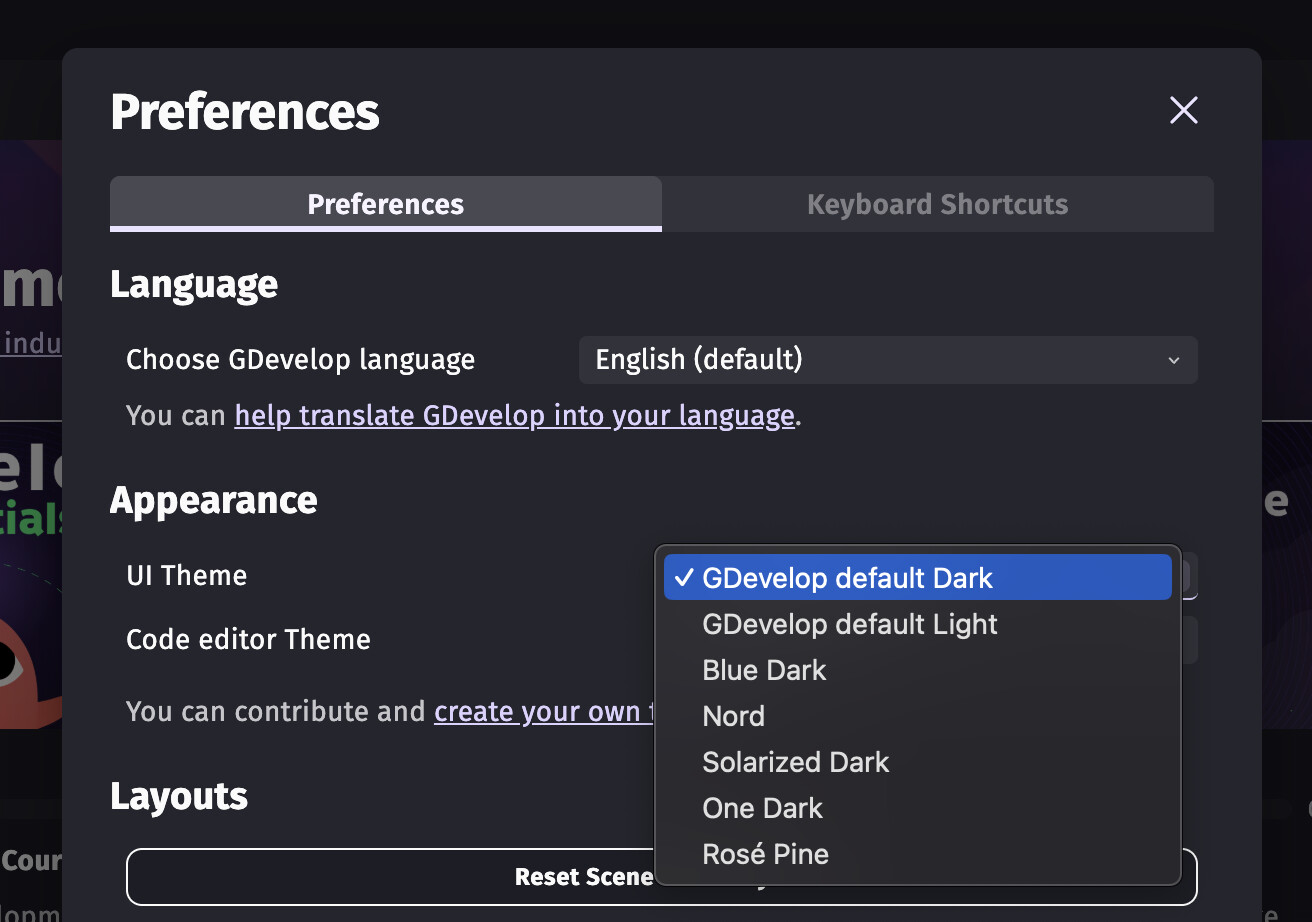This screenshot has width=1312, height=922.
Task: Switch to the Keyboard Shortcuts tab
Action: coord(937,204)
